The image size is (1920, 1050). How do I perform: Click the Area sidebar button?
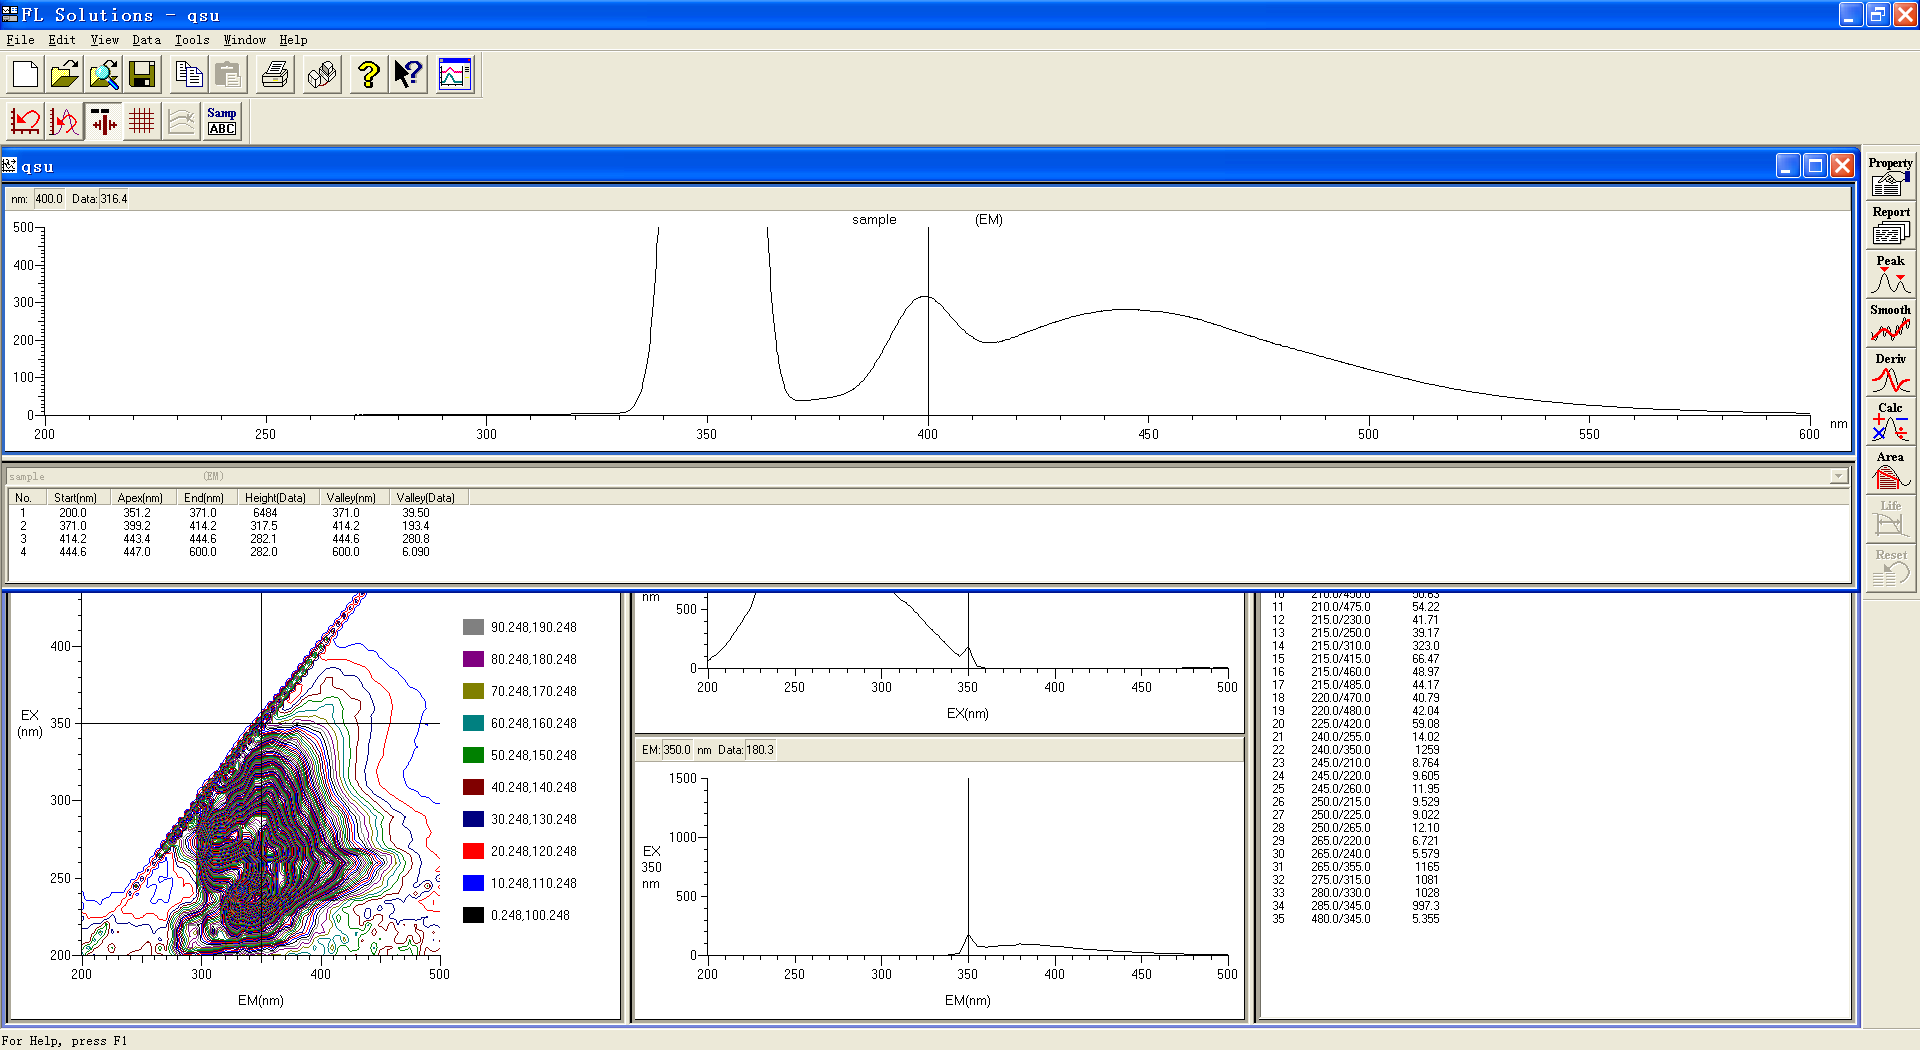coord(1890,470)
